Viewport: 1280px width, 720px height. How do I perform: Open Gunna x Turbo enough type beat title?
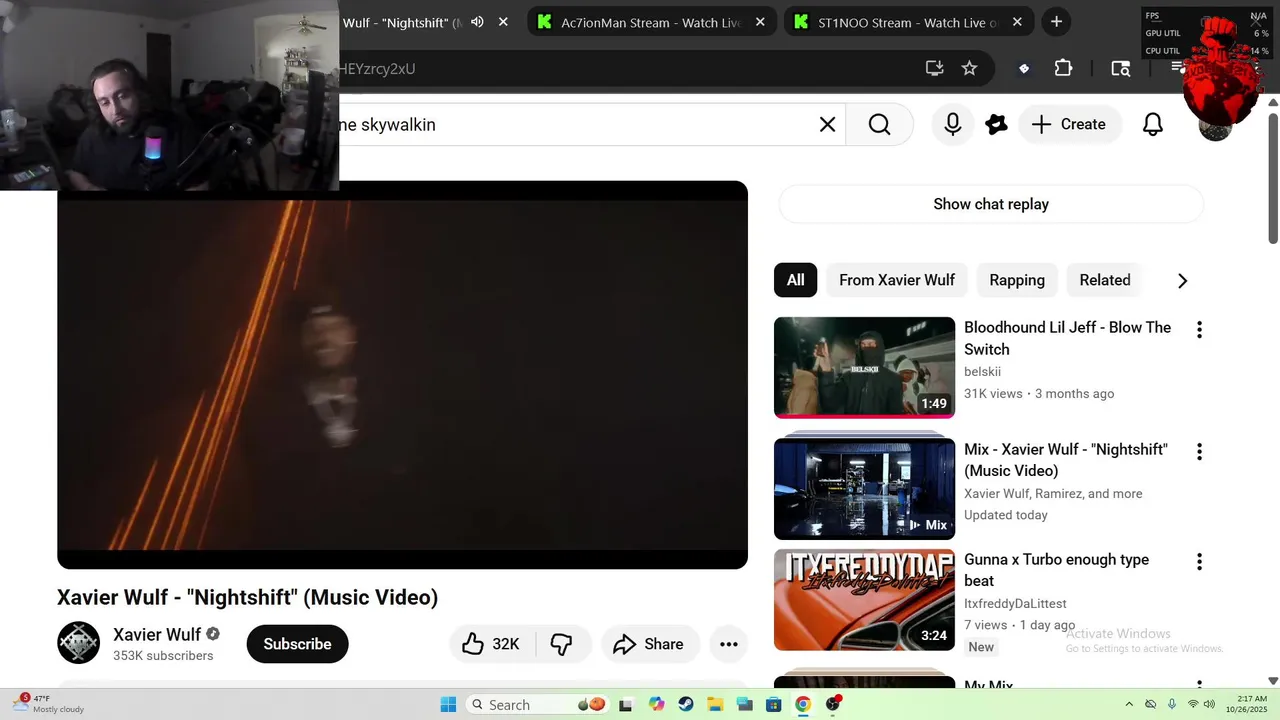1056,570
